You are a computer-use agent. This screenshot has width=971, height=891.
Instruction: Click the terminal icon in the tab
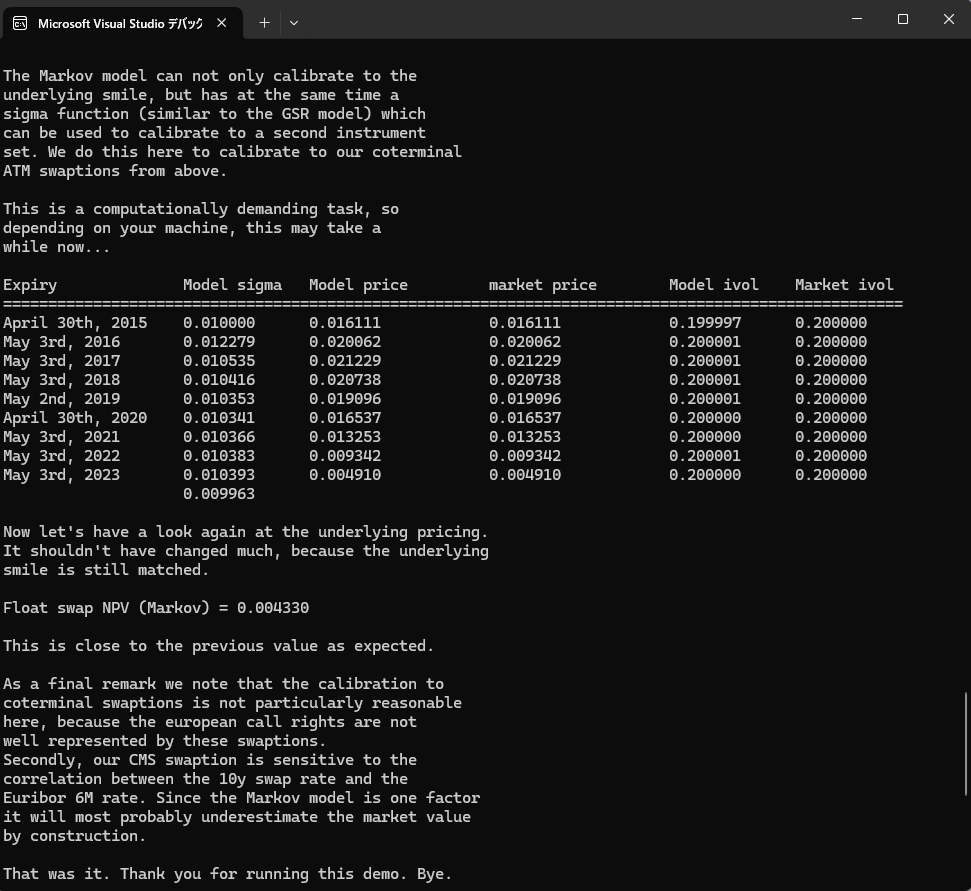(x=20, y=23)
